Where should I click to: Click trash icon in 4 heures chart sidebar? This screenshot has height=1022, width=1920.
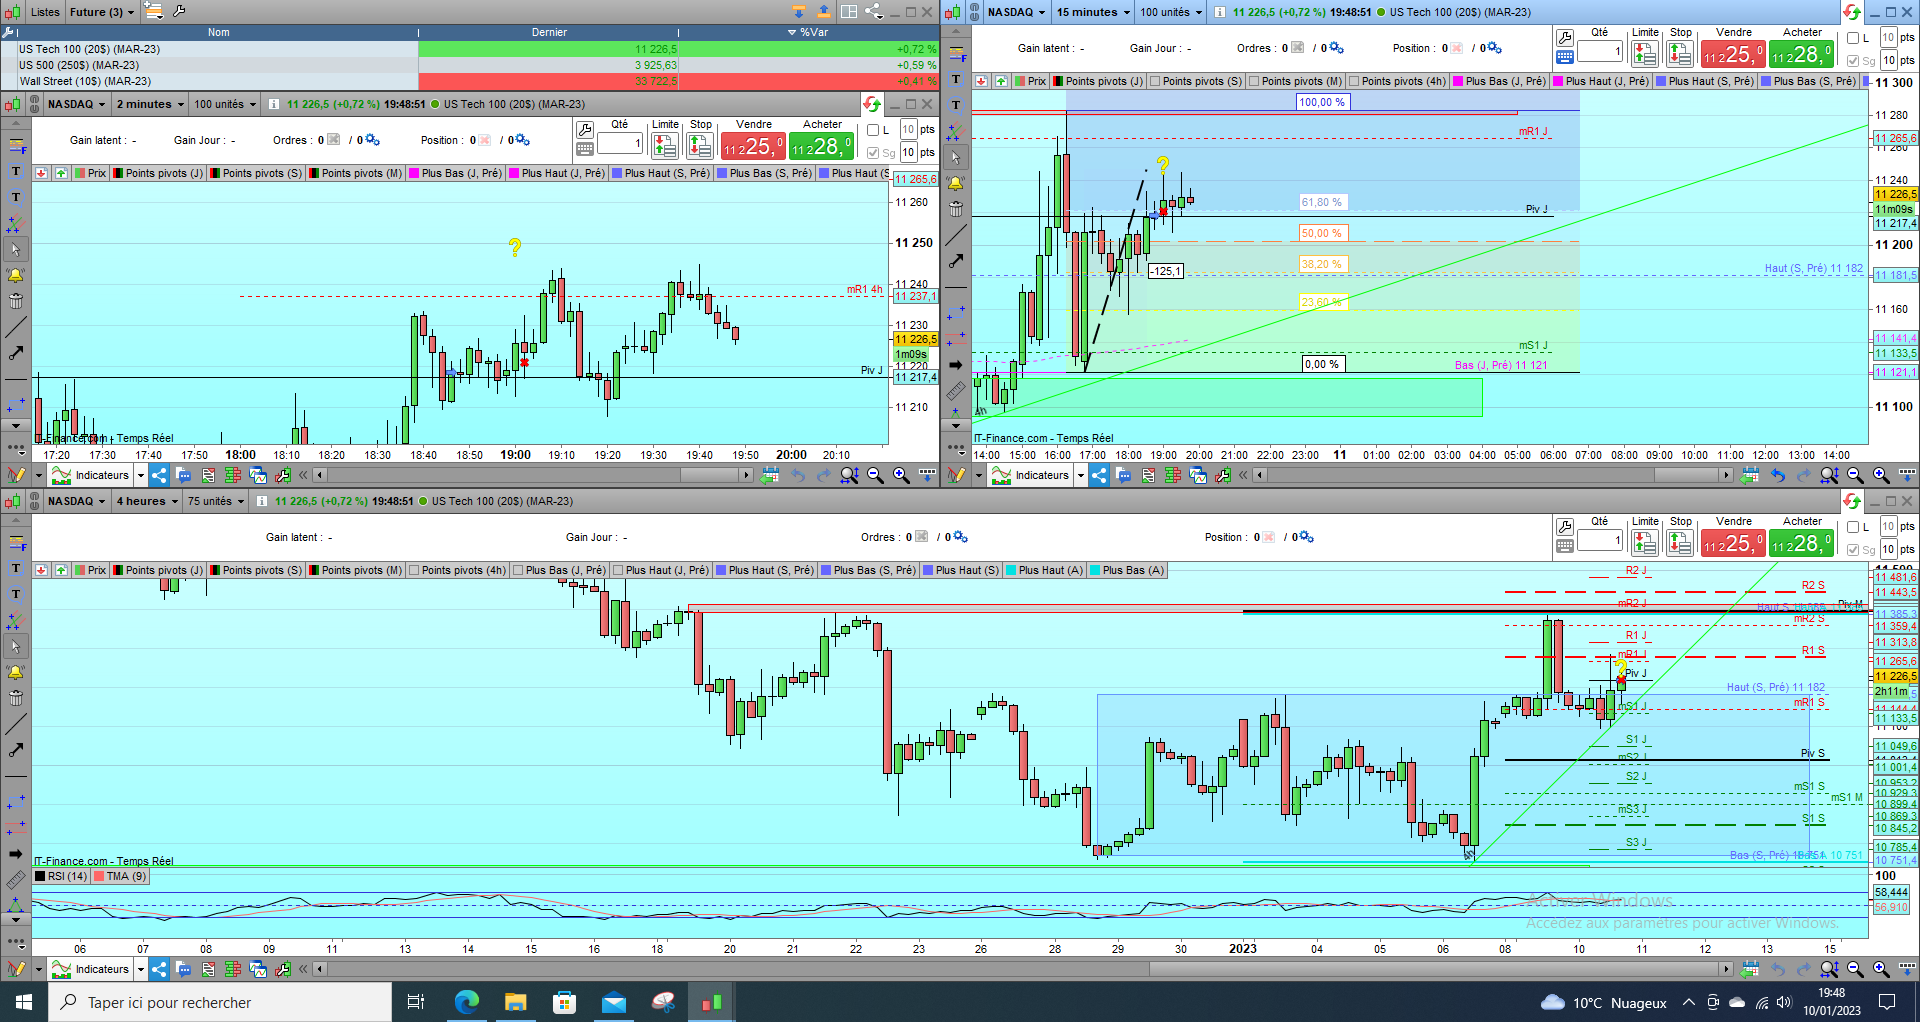pos(16,698)
